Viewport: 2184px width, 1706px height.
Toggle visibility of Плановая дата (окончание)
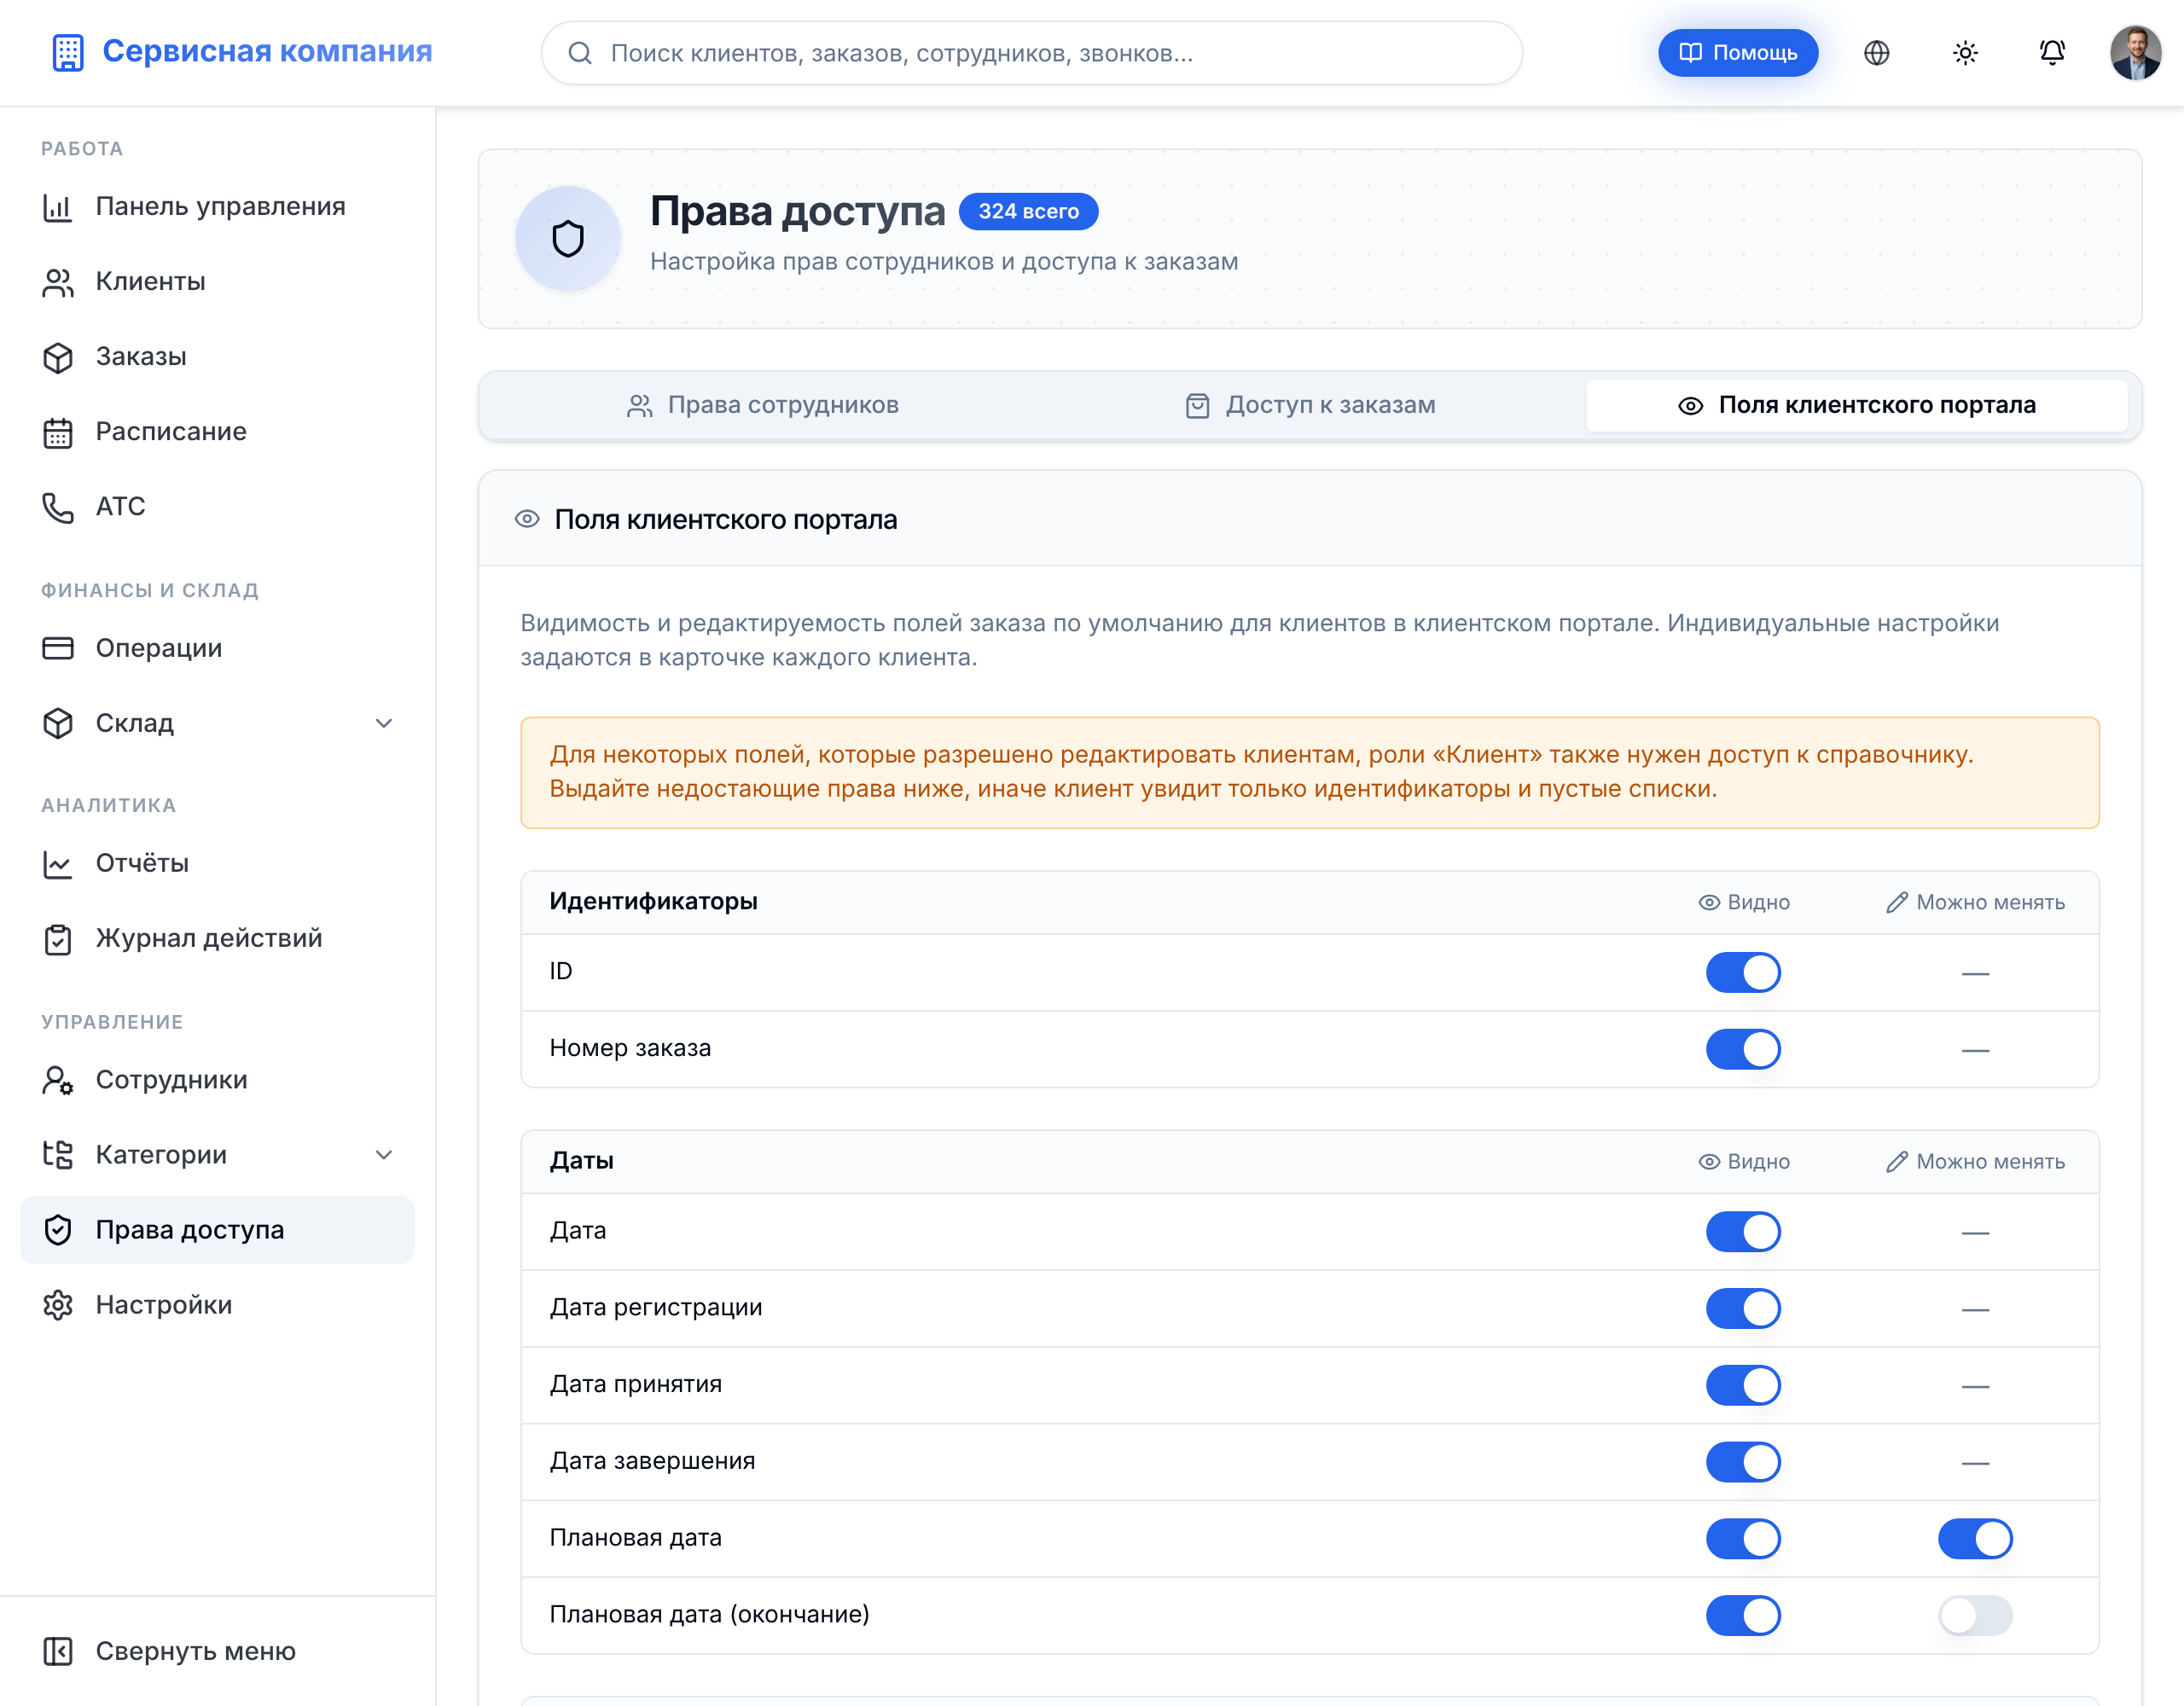coord(1743,1615)
